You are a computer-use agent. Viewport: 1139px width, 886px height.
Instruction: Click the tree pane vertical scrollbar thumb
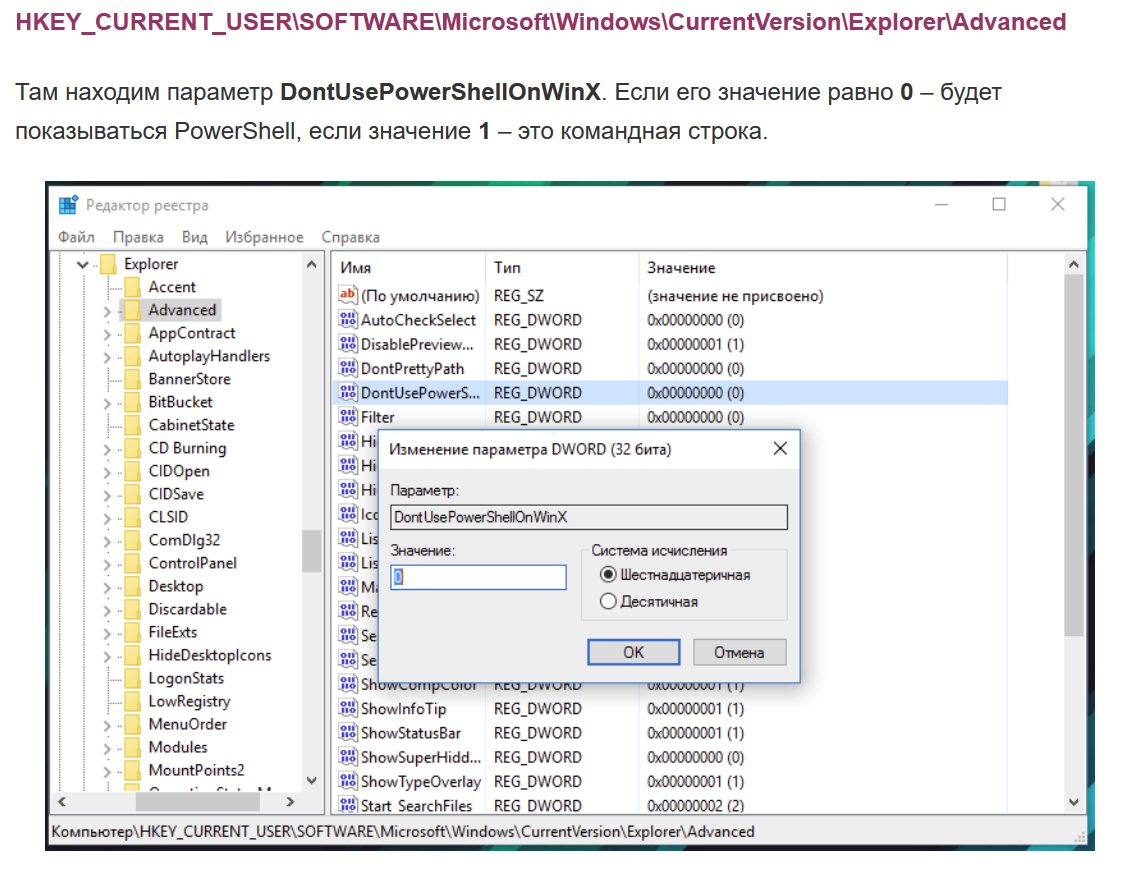coord(312,551)
